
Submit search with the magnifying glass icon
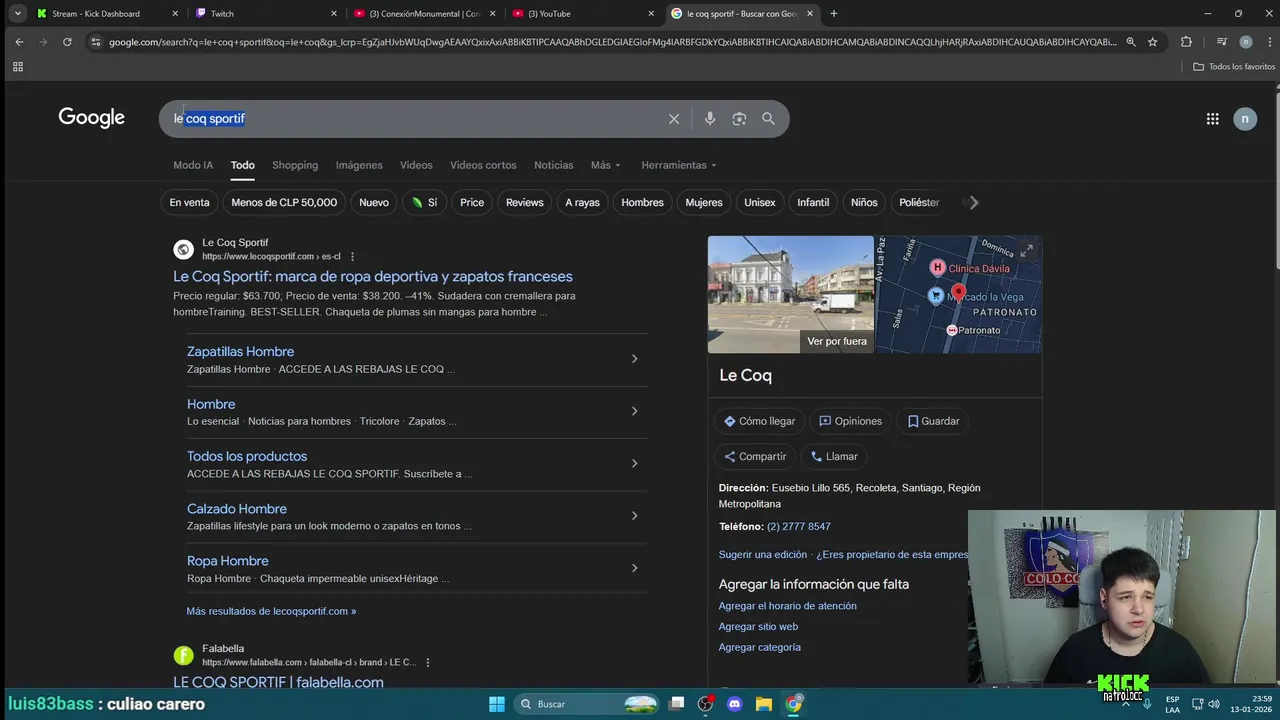click(768, 119)
